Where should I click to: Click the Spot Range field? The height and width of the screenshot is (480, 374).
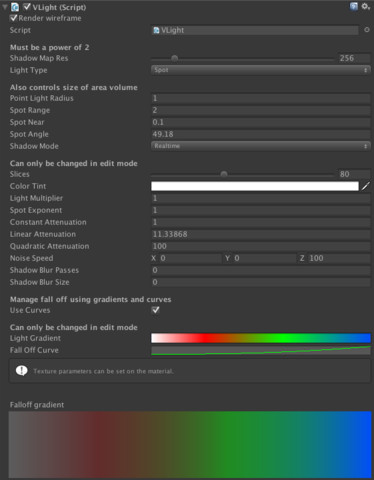pyautogui.click(x=261, y=110)
